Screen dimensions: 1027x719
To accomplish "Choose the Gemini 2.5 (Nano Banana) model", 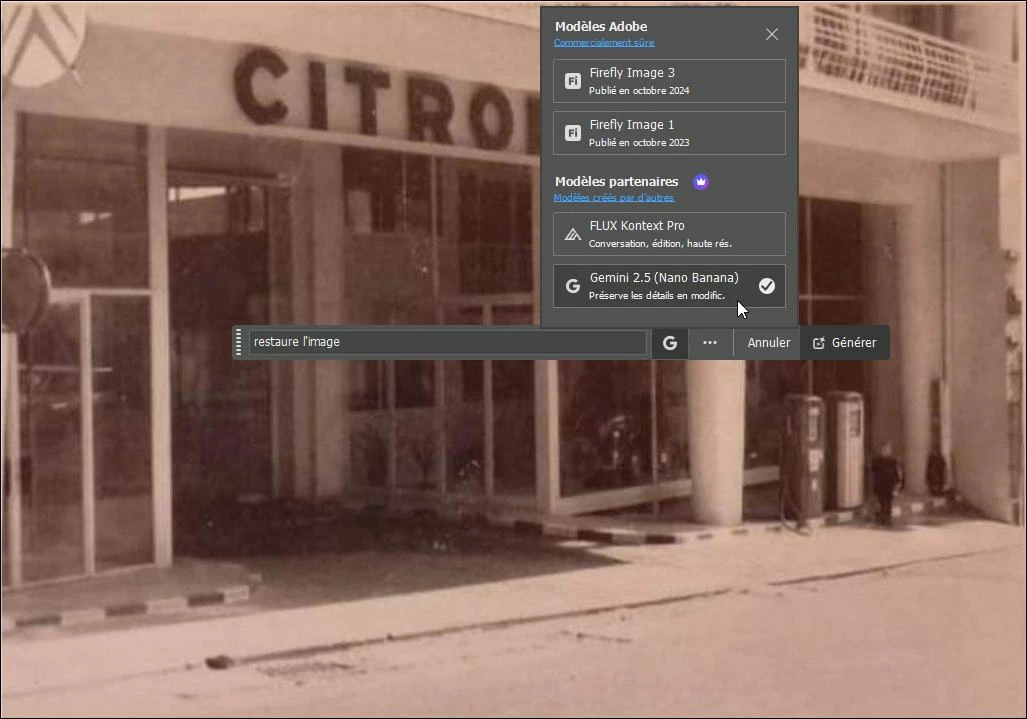I will (x=669, y=286).
